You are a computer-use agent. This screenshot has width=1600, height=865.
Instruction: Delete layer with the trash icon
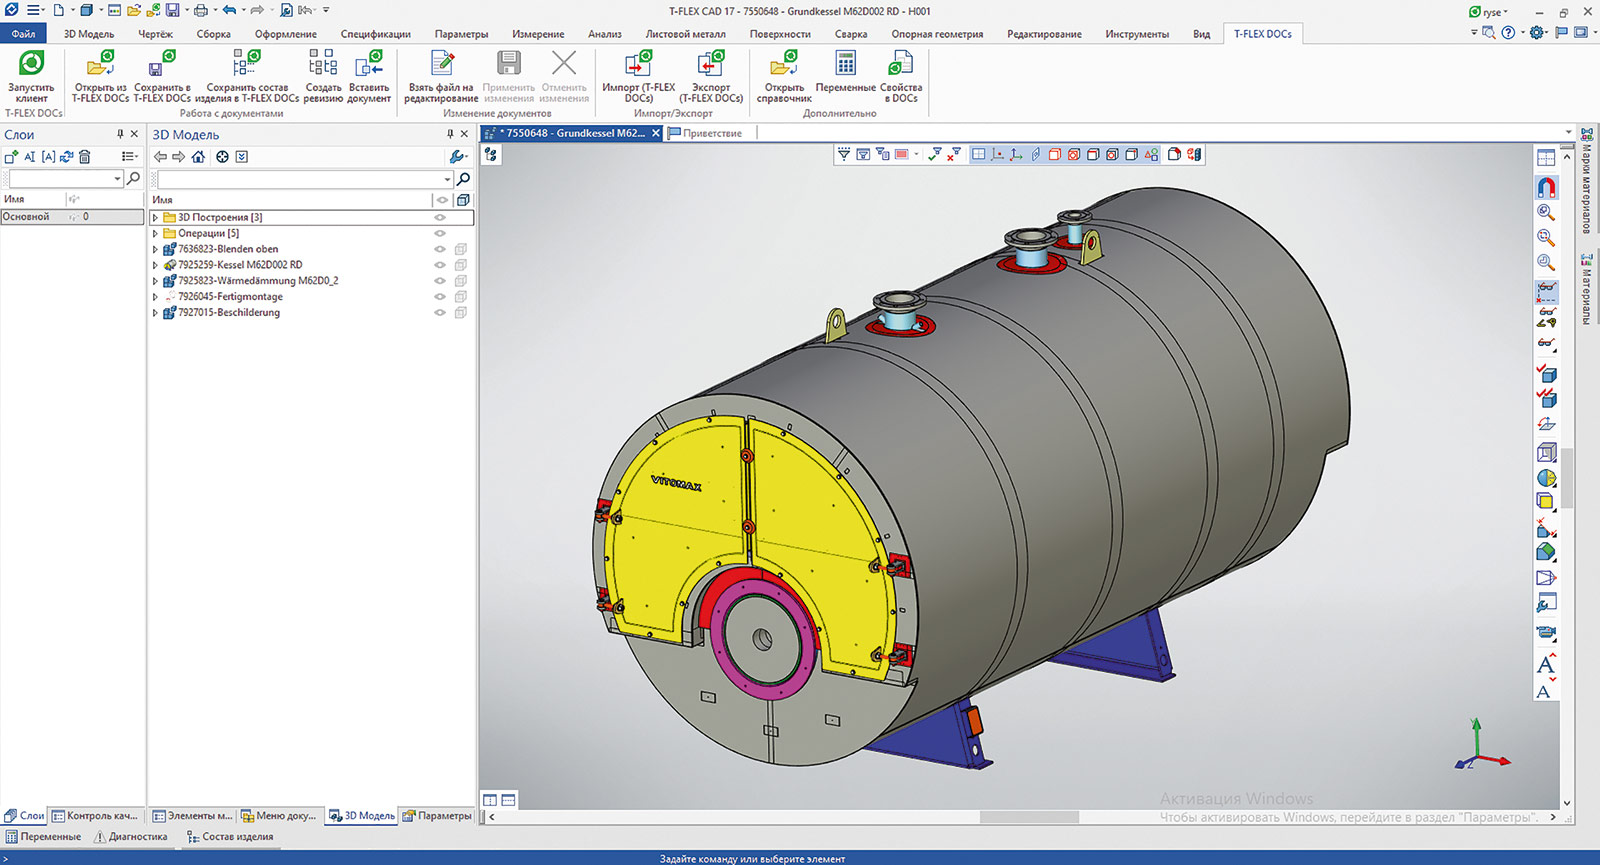(x=85, y=157)
